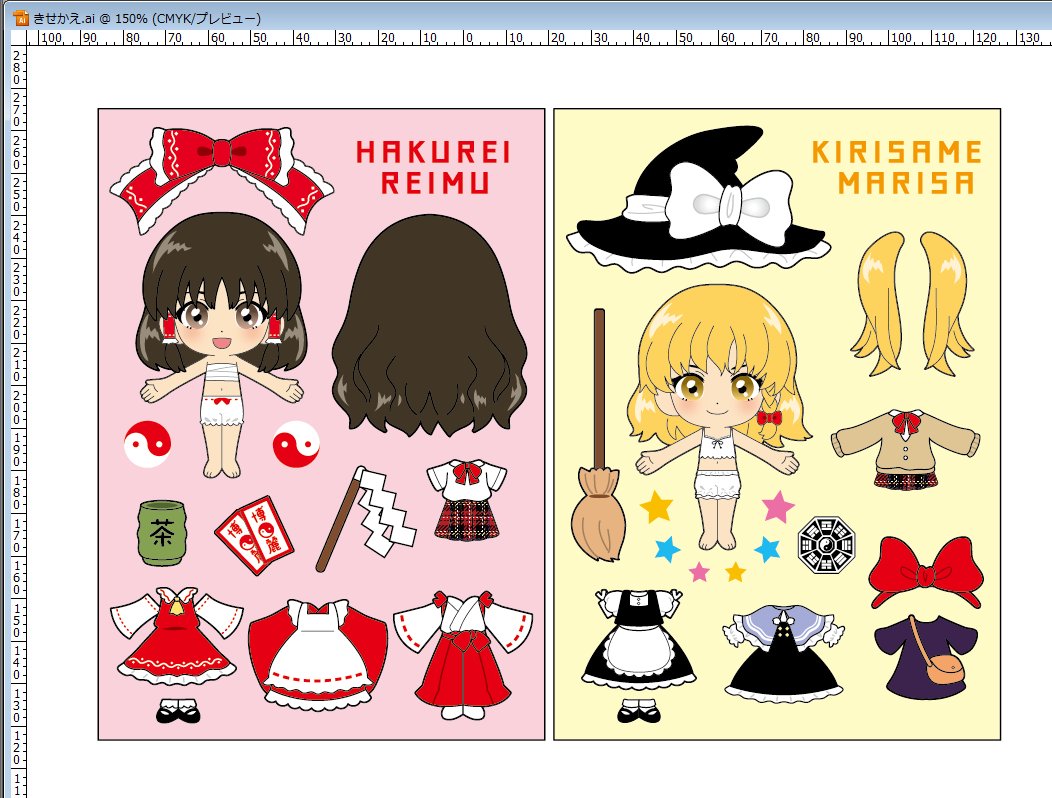1052x798 pixels.
Task: Select the yin-yang orb left of Reimu's legs
Action: coord(148,444)
